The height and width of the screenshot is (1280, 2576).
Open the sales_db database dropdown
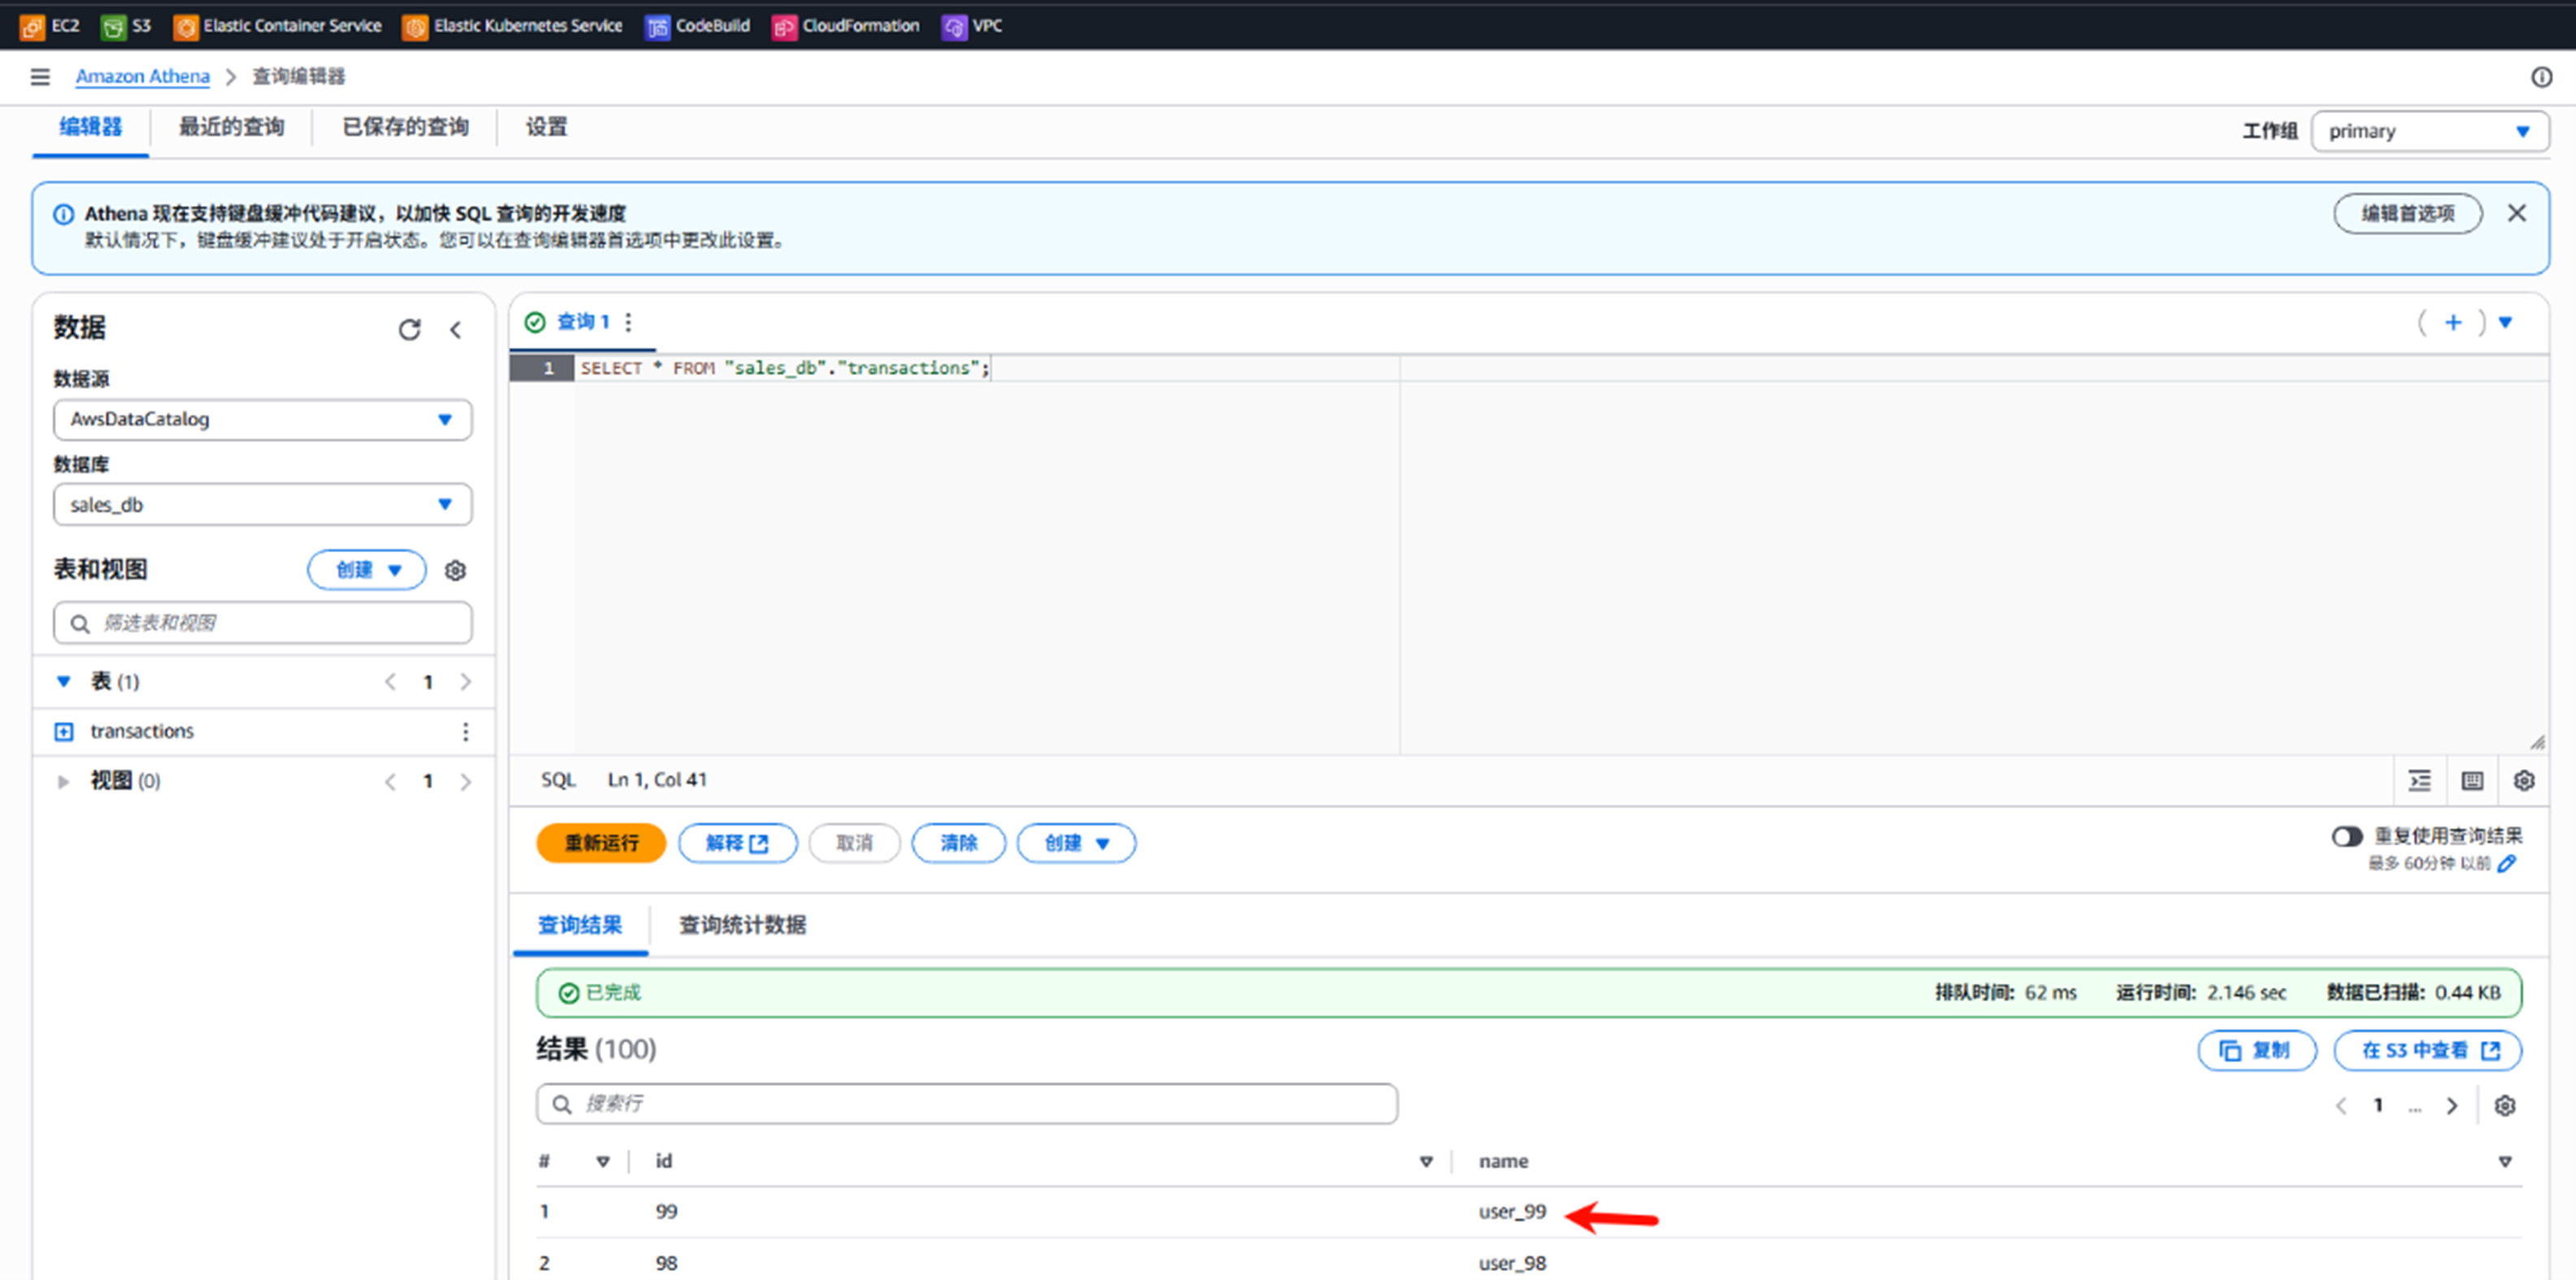click(262, 505)
